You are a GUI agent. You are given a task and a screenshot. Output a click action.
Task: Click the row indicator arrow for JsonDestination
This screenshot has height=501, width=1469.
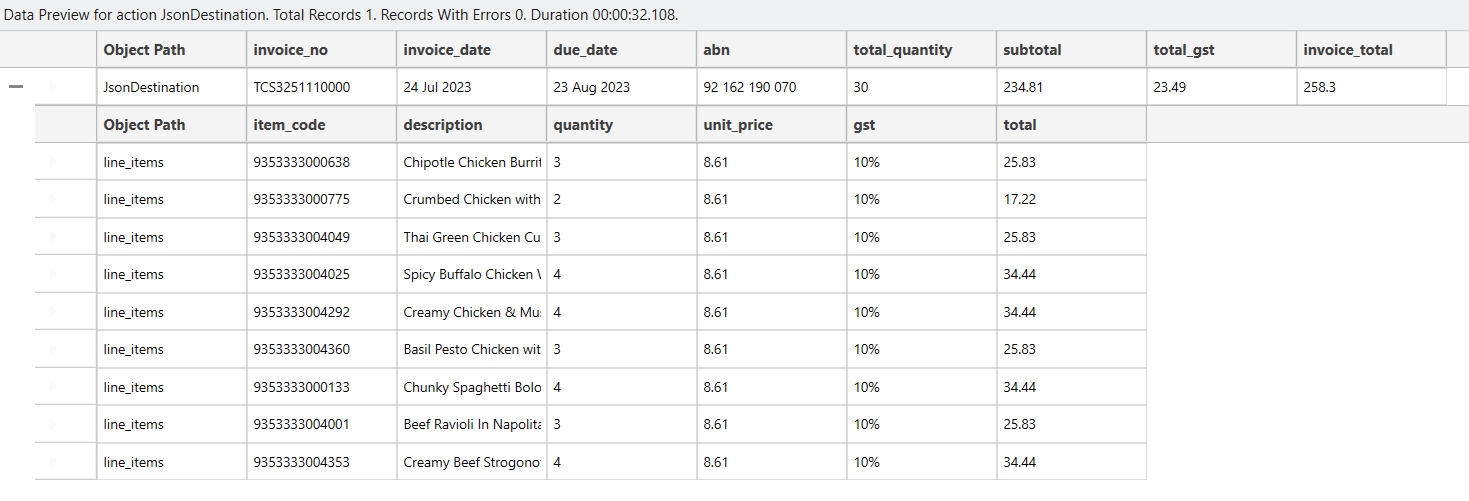click(x=53, y=87)
